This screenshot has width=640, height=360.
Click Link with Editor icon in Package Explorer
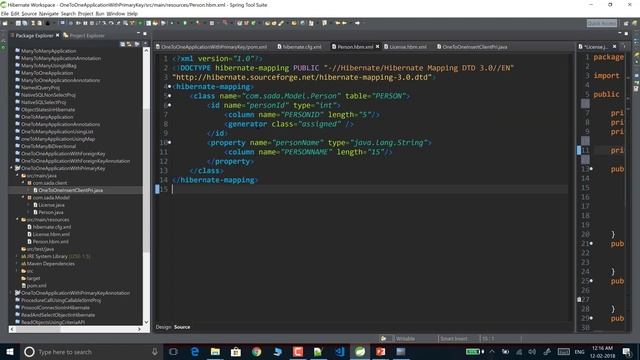click(x=129, y=44)
